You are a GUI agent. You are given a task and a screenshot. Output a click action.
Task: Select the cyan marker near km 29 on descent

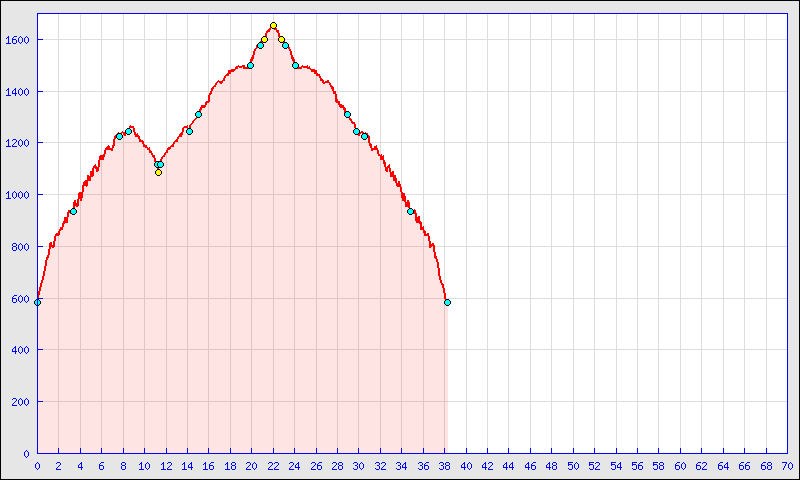tap(347, 115)
